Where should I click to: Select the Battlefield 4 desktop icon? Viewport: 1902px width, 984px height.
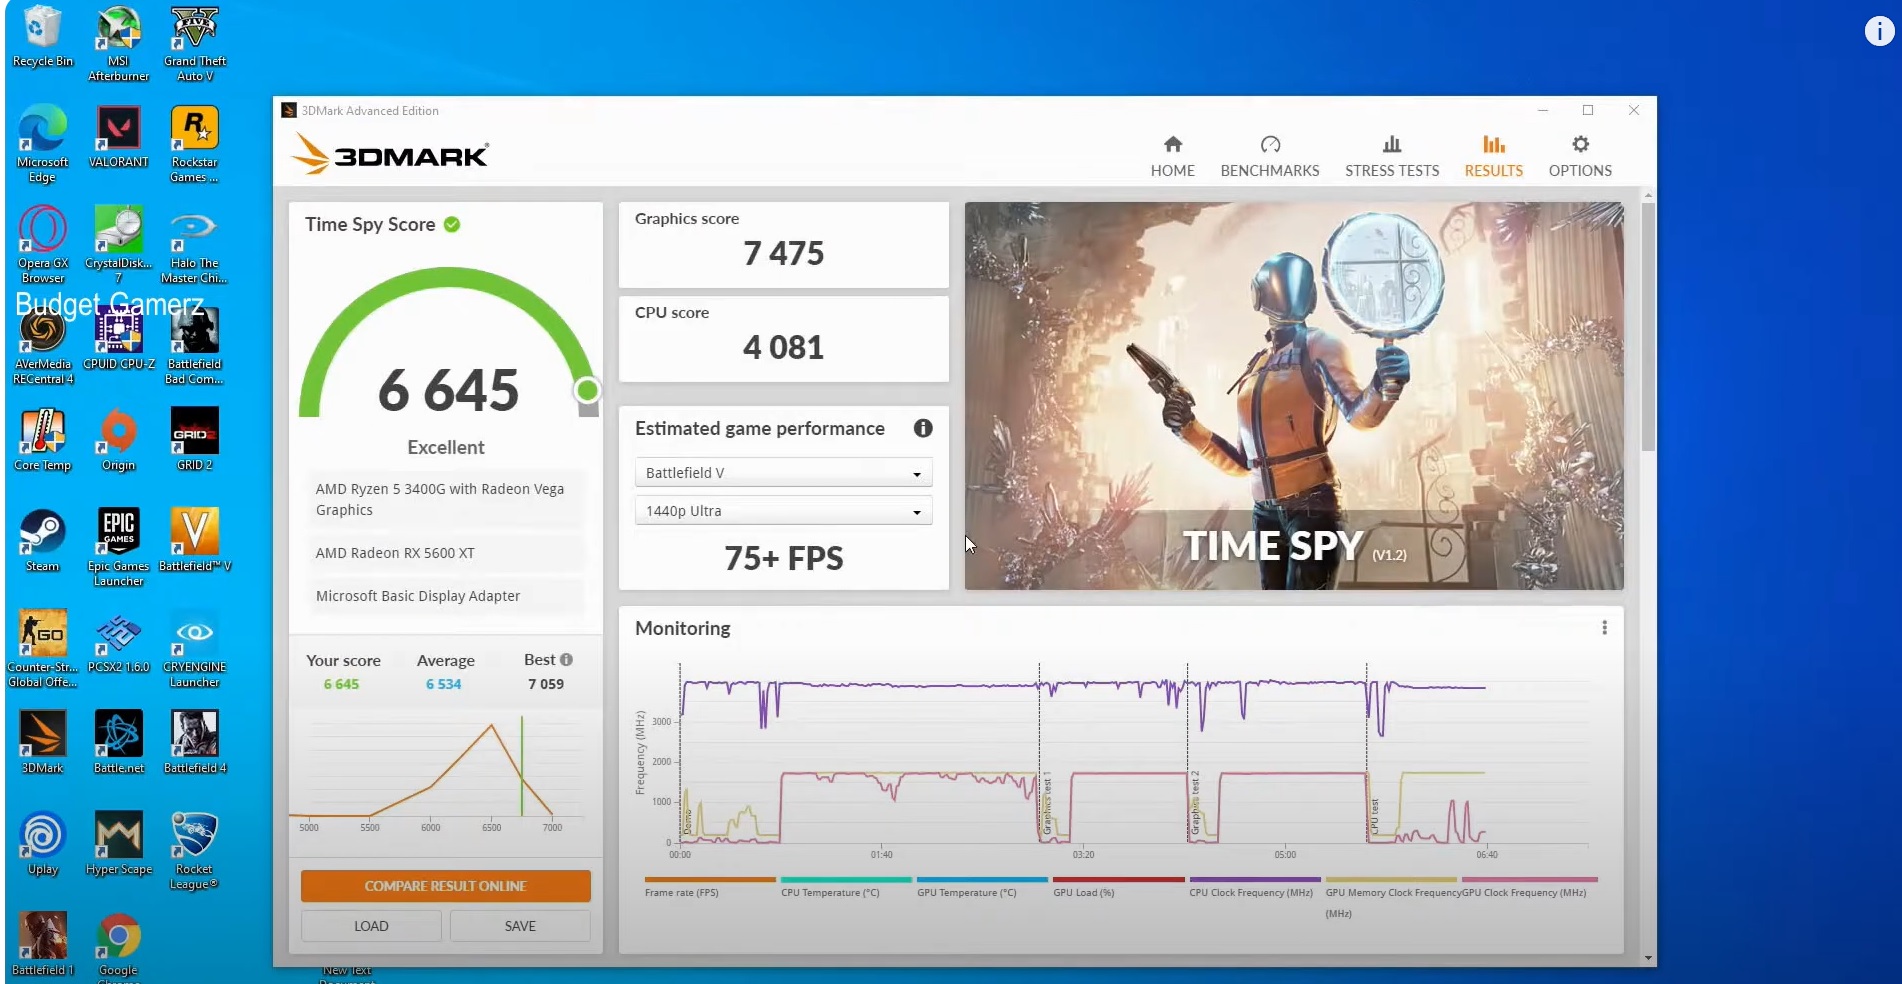(195, 743)
